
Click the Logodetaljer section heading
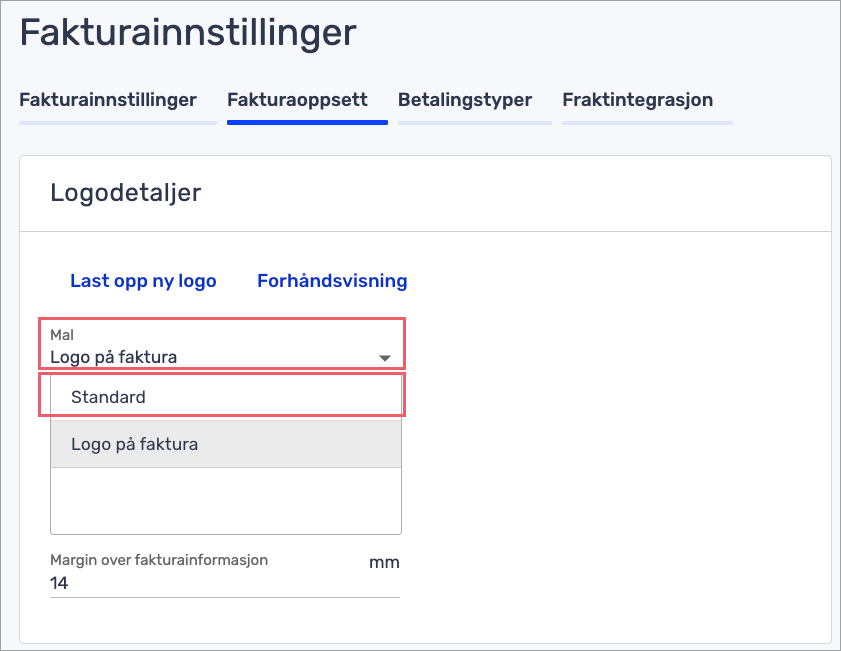click(x=125, y=193)
